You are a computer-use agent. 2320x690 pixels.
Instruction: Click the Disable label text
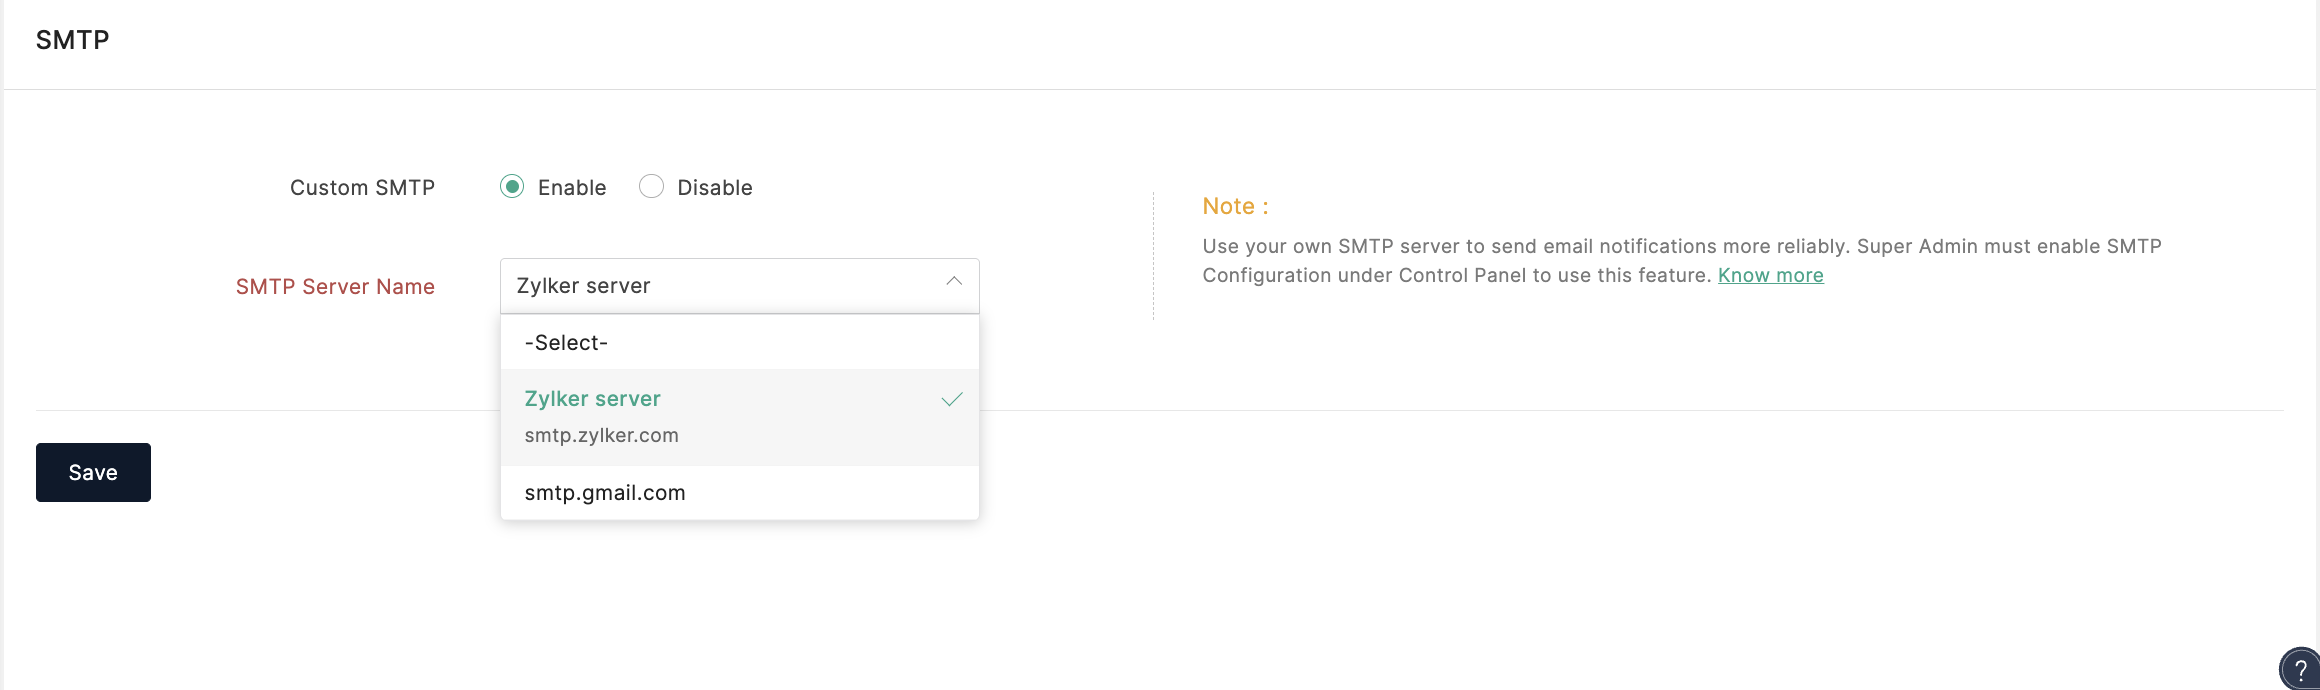[x=715, y=188]
